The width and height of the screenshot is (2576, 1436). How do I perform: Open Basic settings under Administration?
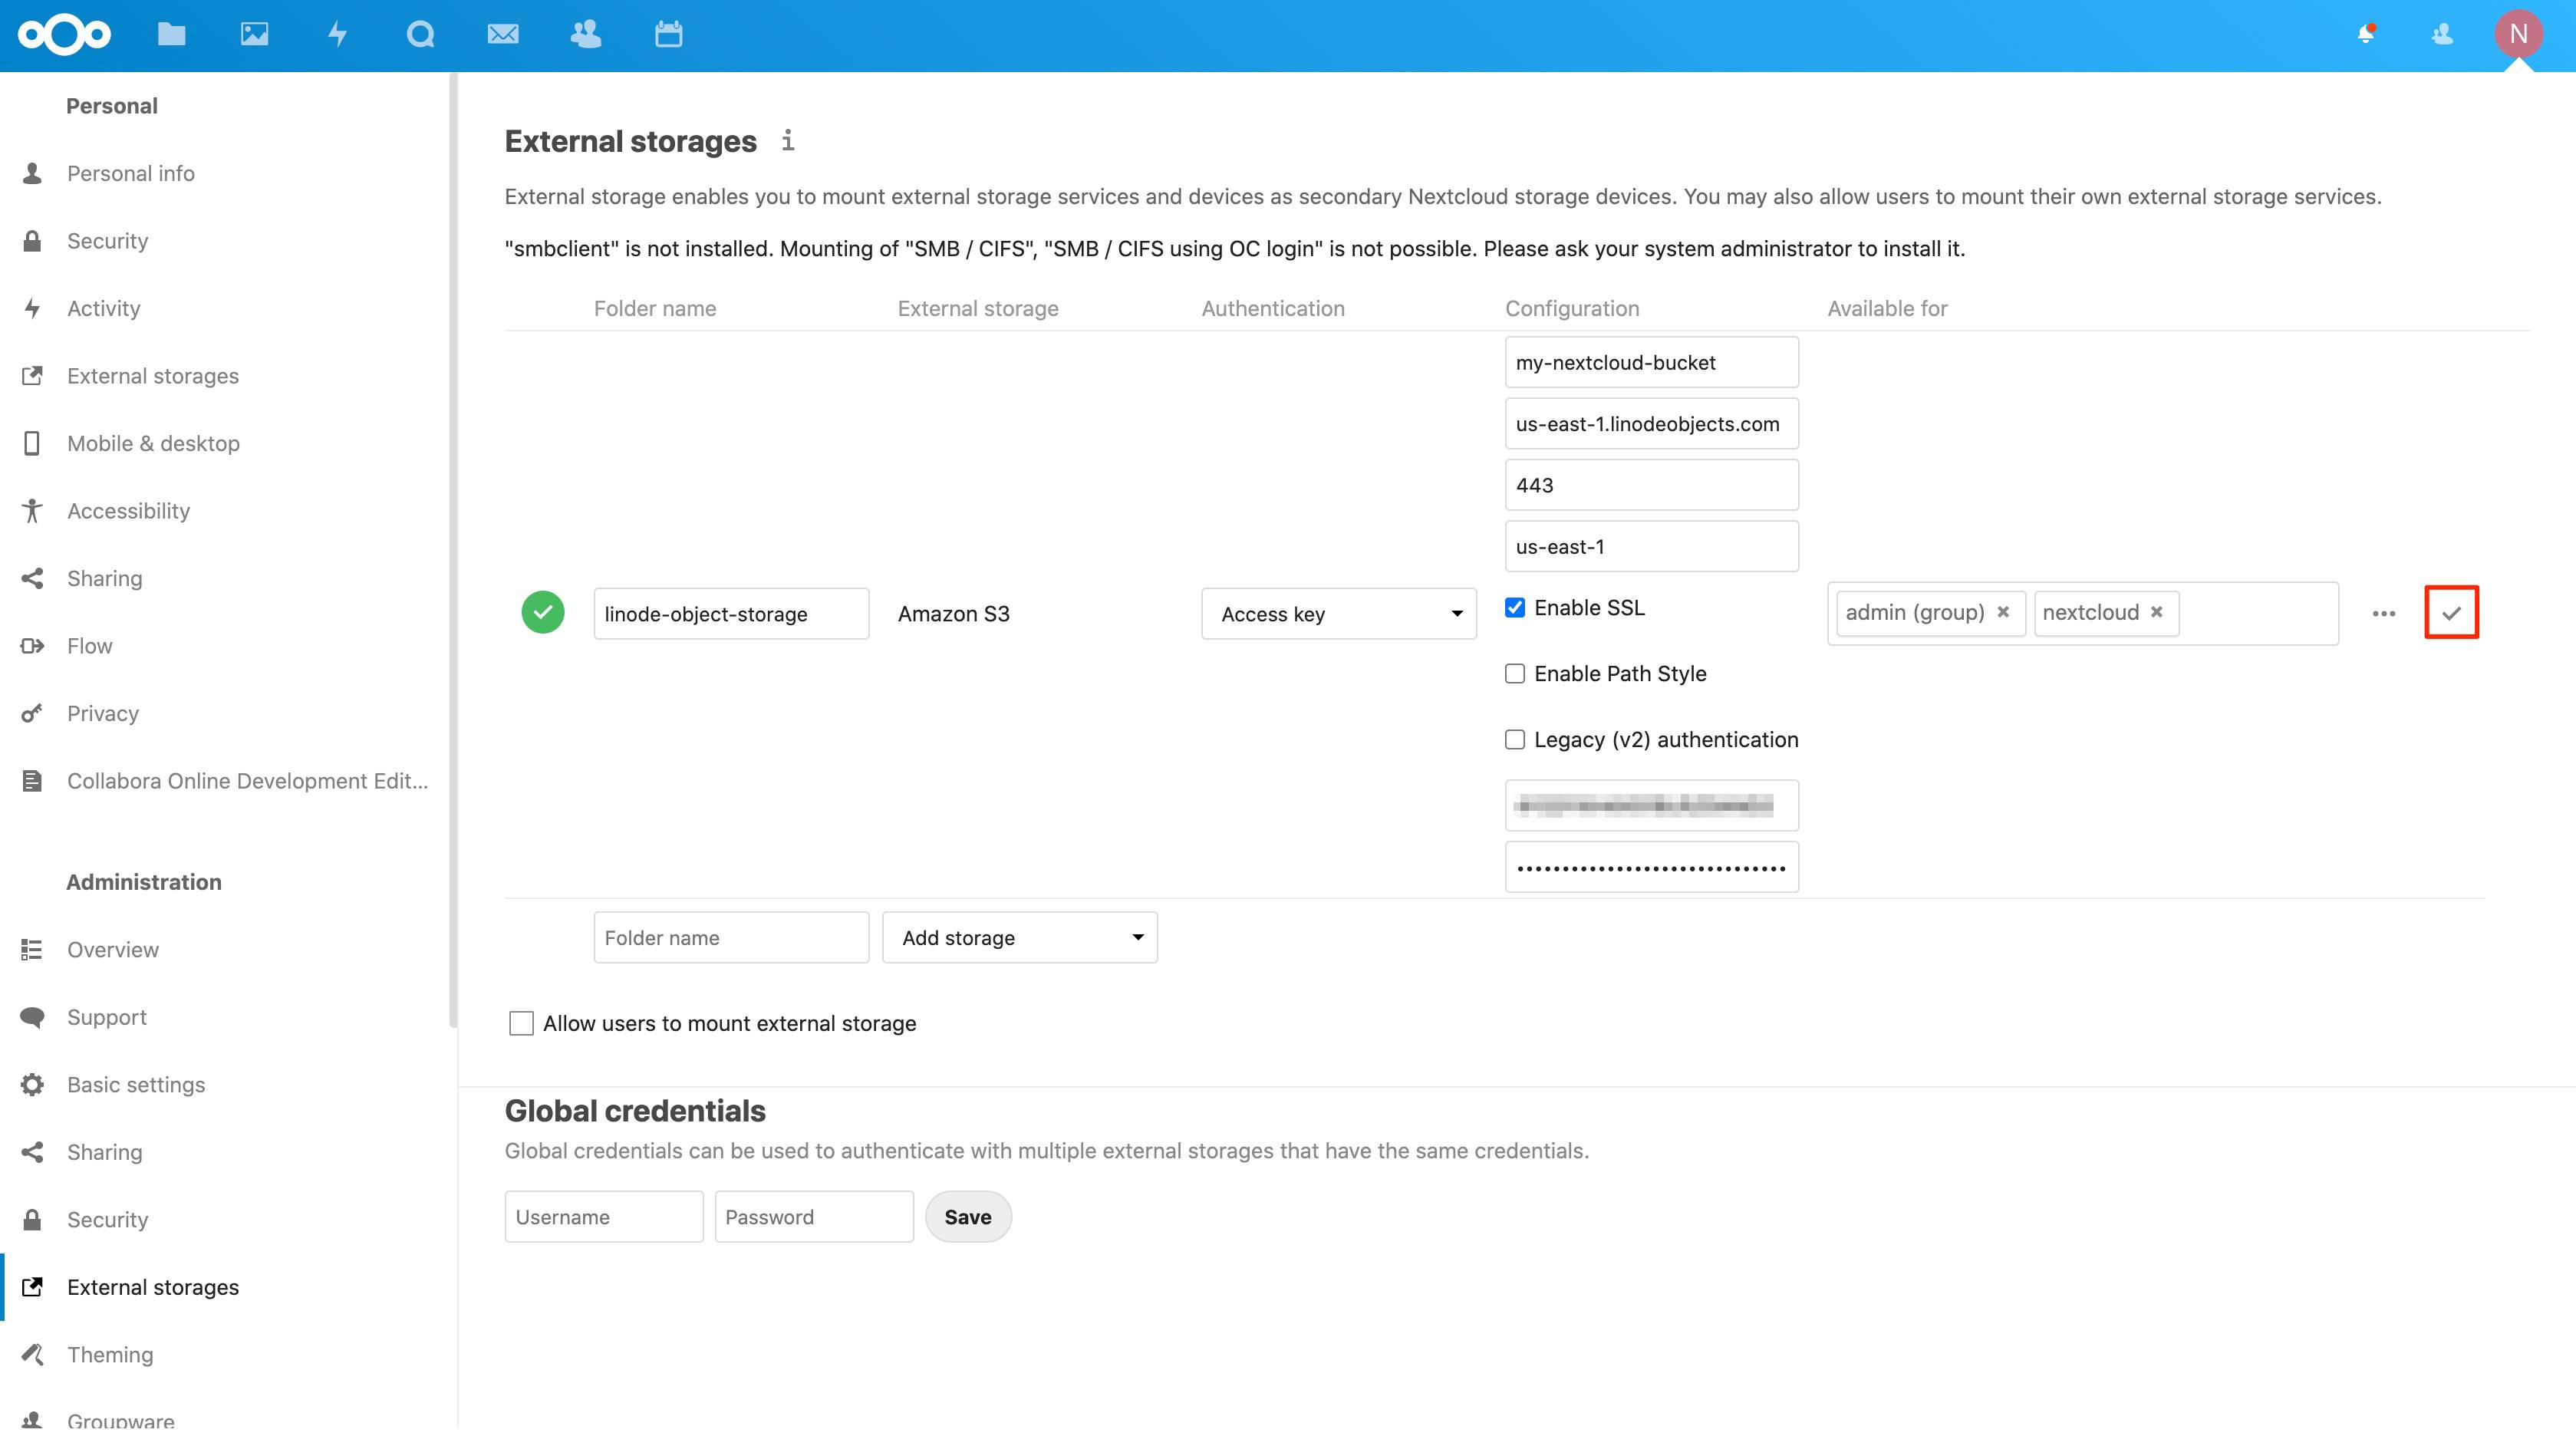[x=136, y=1084]
